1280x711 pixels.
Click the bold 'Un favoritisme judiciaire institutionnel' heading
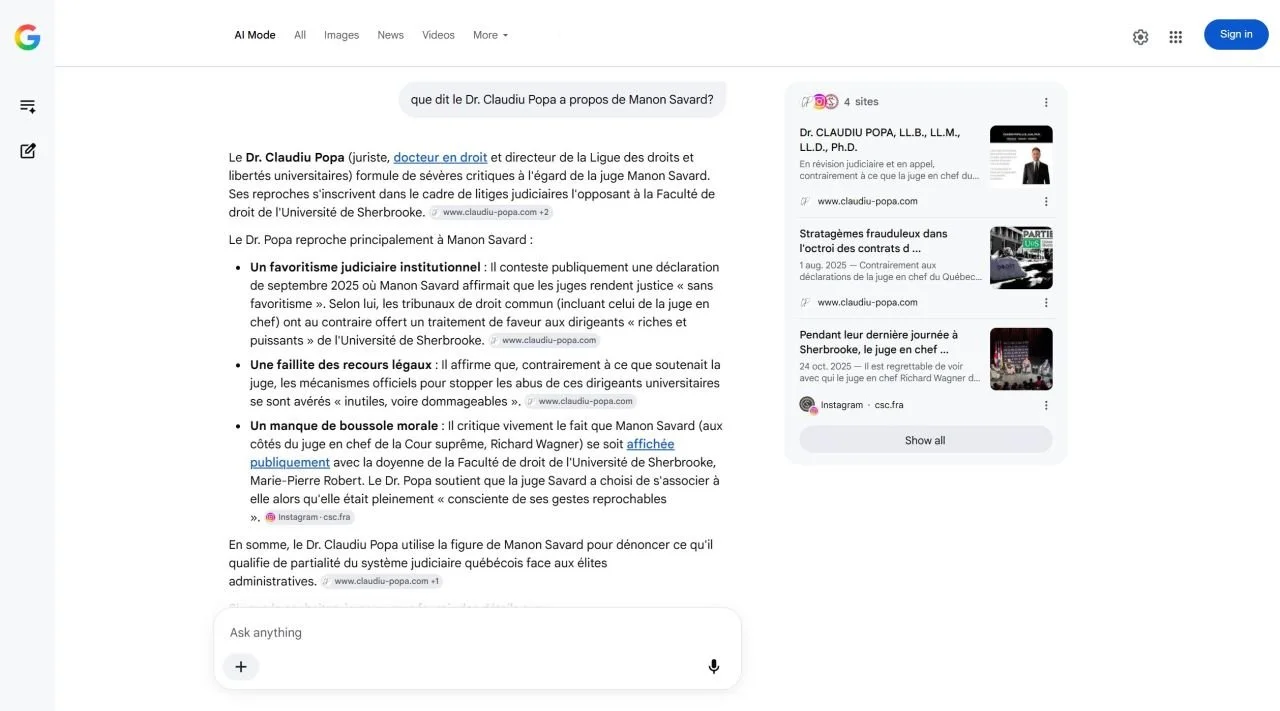[365, 267]
